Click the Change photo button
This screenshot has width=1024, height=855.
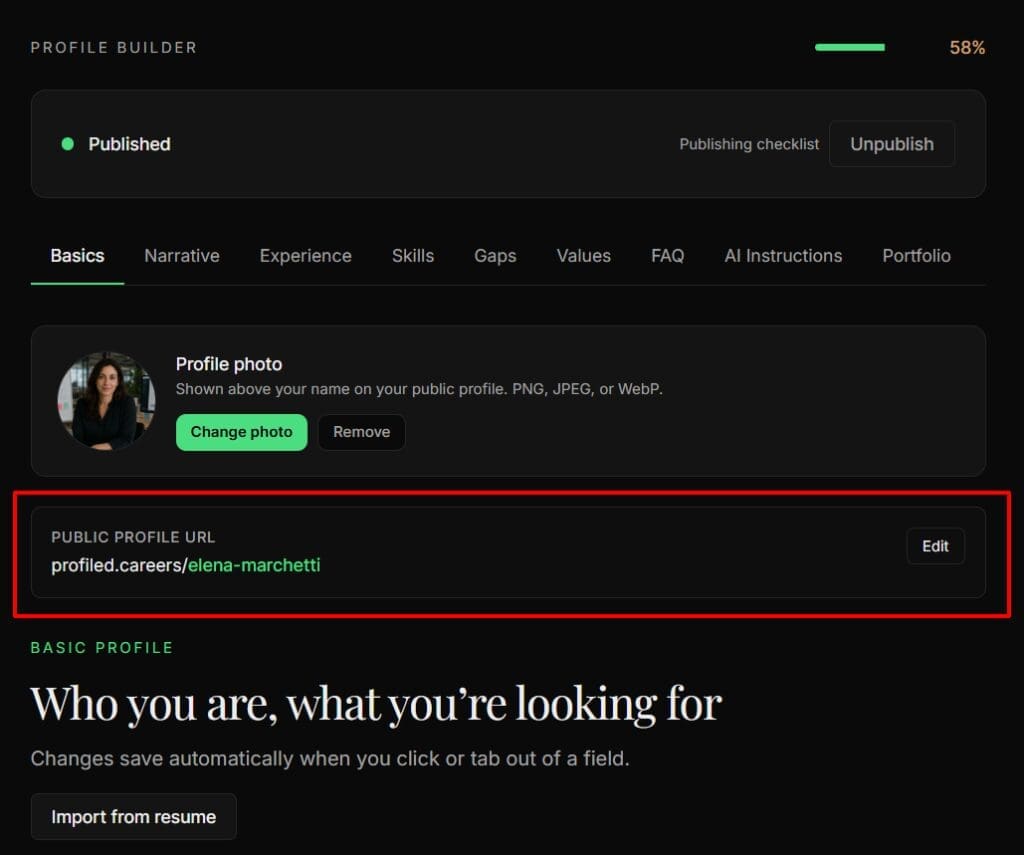pyautogui.click(x=241, y=432)
